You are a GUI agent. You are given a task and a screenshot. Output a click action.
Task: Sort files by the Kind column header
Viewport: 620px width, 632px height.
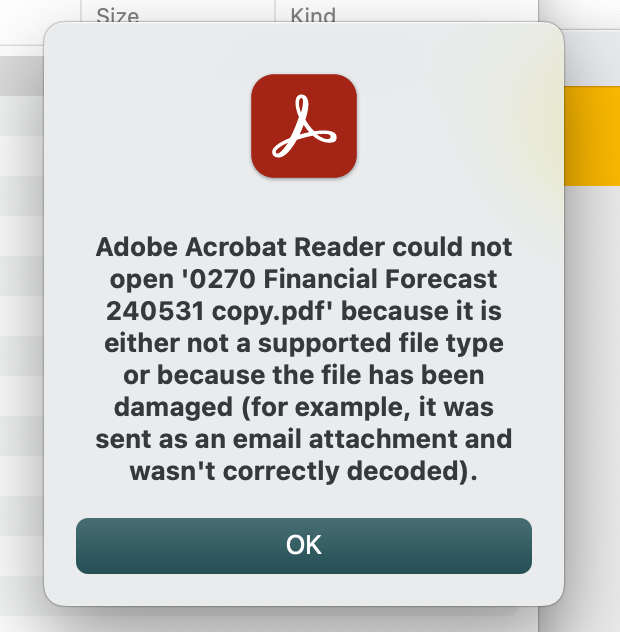[313, 16]
